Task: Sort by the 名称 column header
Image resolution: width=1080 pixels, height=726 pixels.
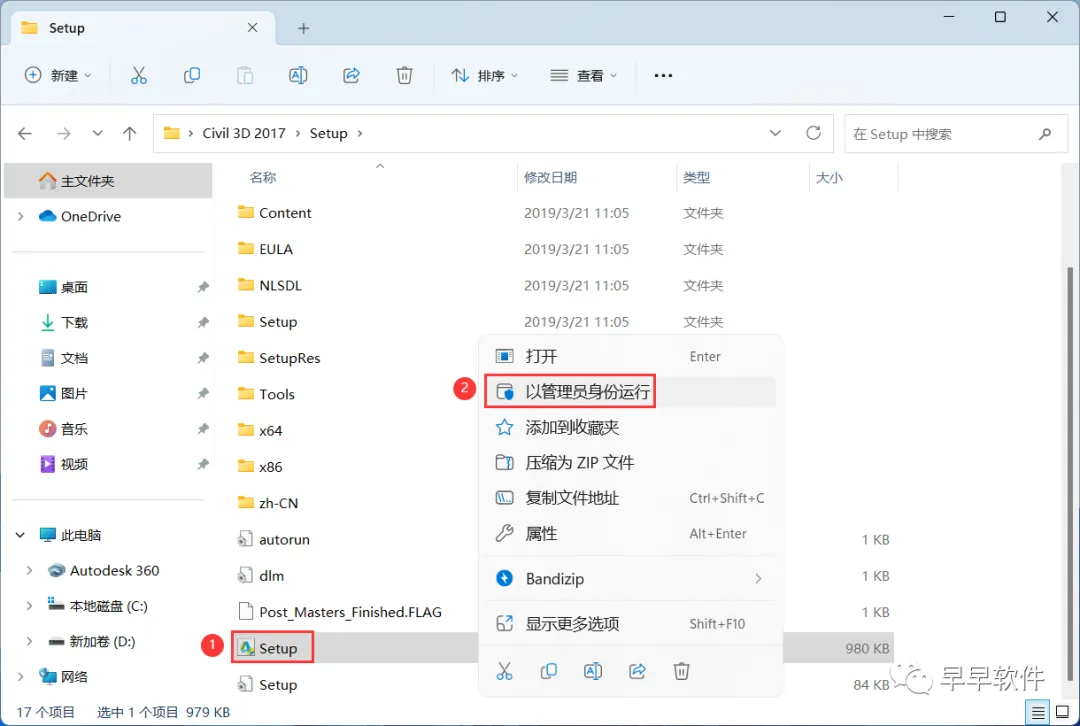Action: pos(262,178)
